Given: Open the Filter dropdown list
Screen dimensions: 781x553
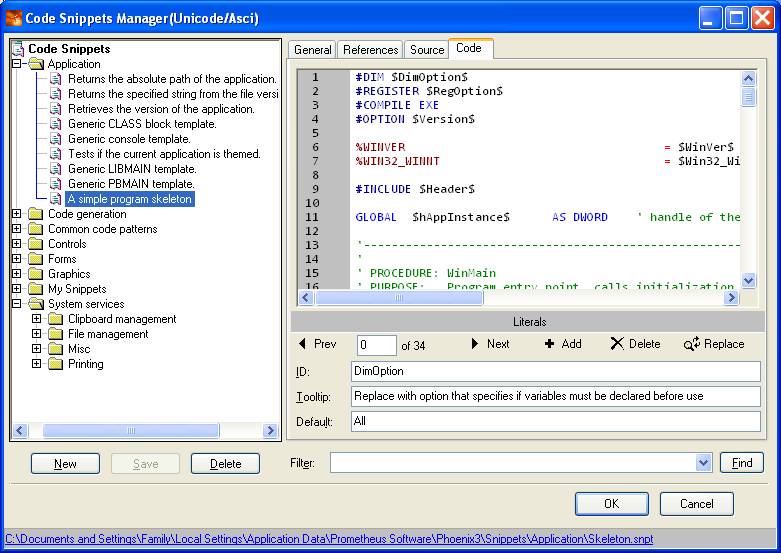Looking at the screenshot, I should 703,463.
